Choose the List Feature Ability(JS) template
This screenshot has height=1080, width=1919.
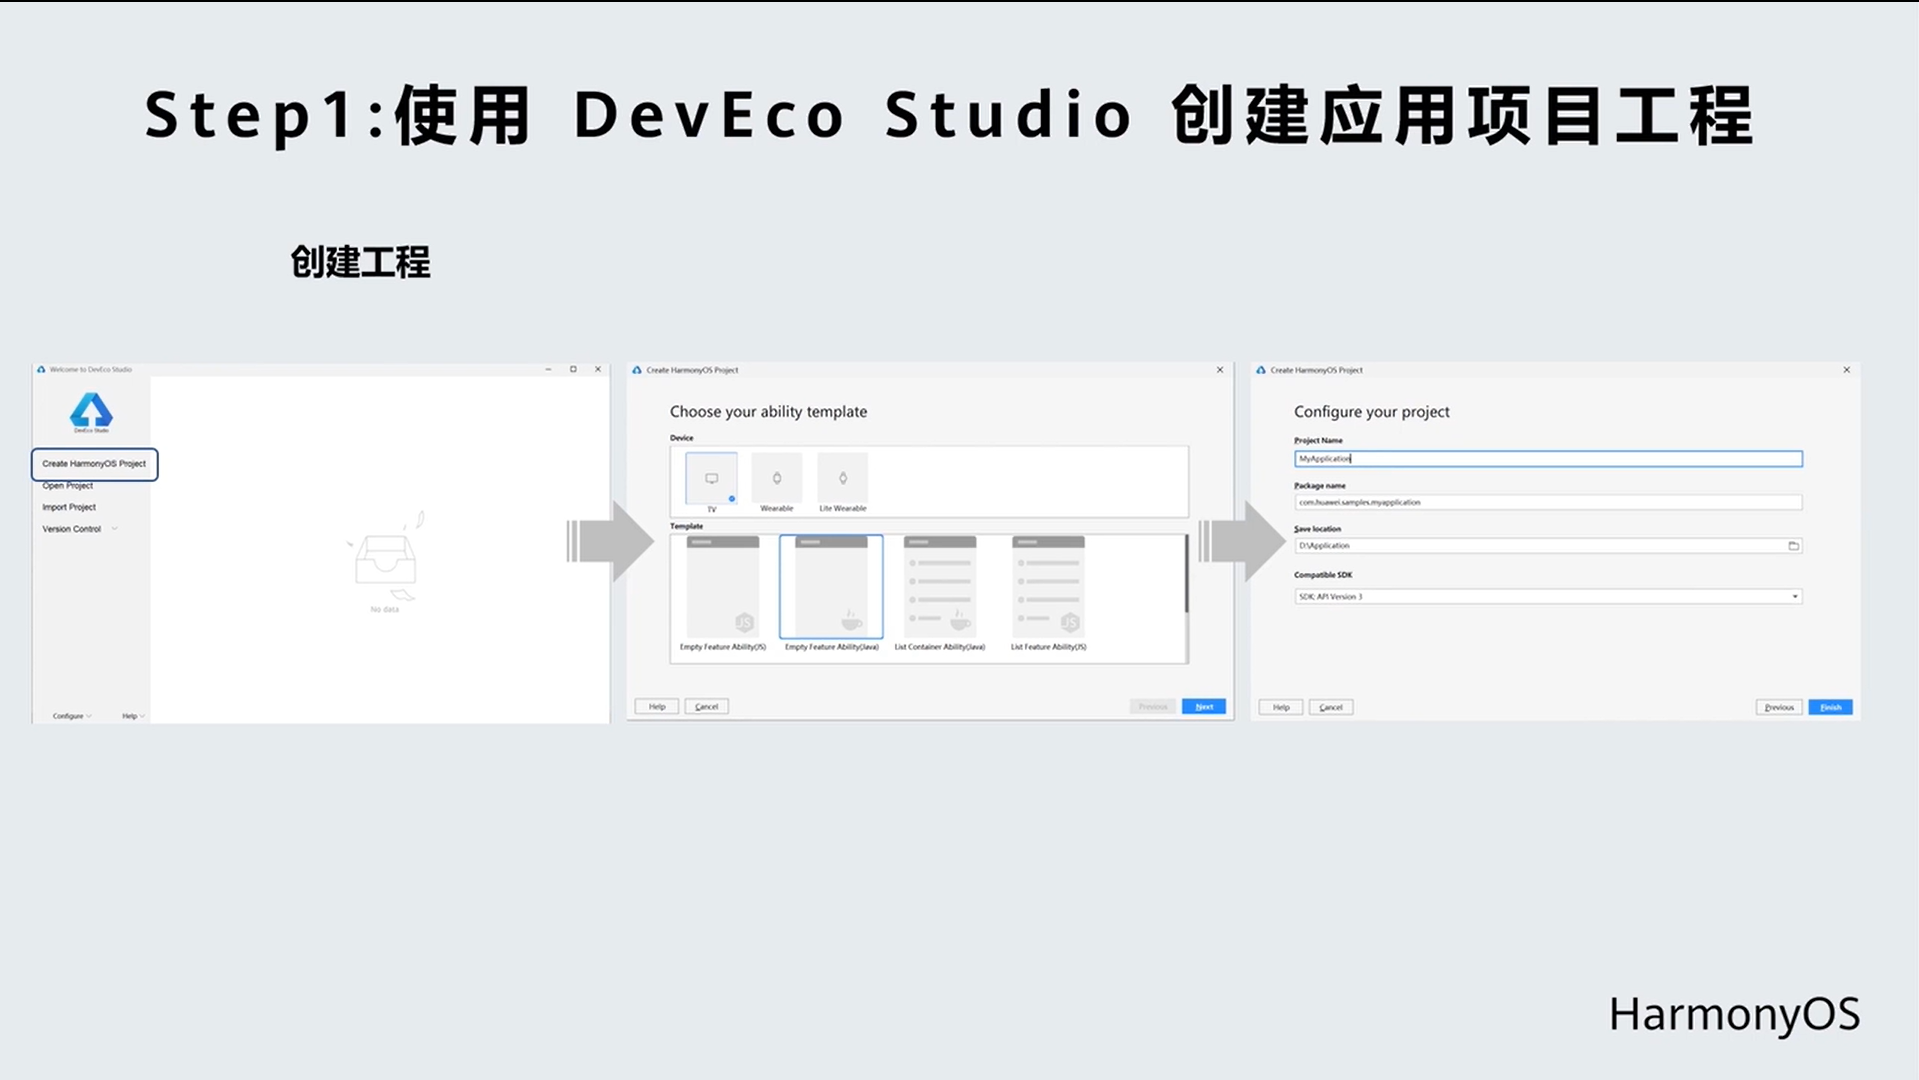coord(1048,593)
